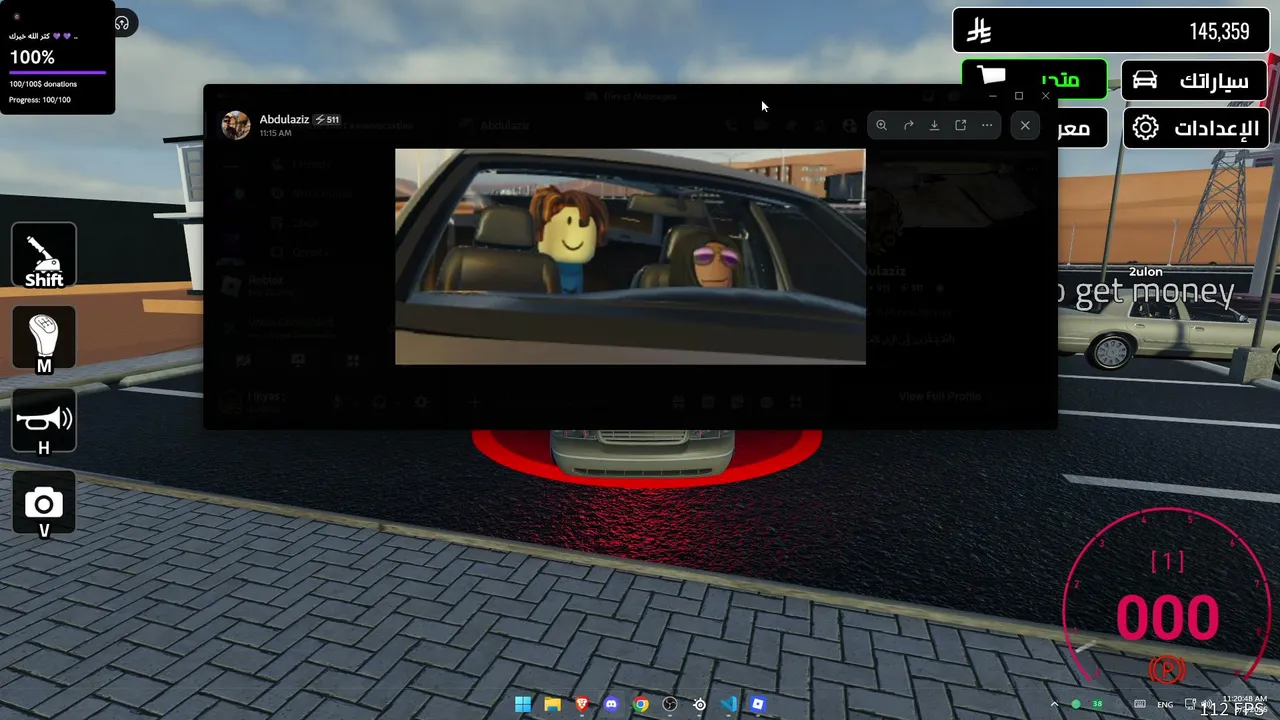Open the الإعدادات settings menu
This screenshot has height=720, width=1280.
pyautogui.click(x=1194, y=127)
